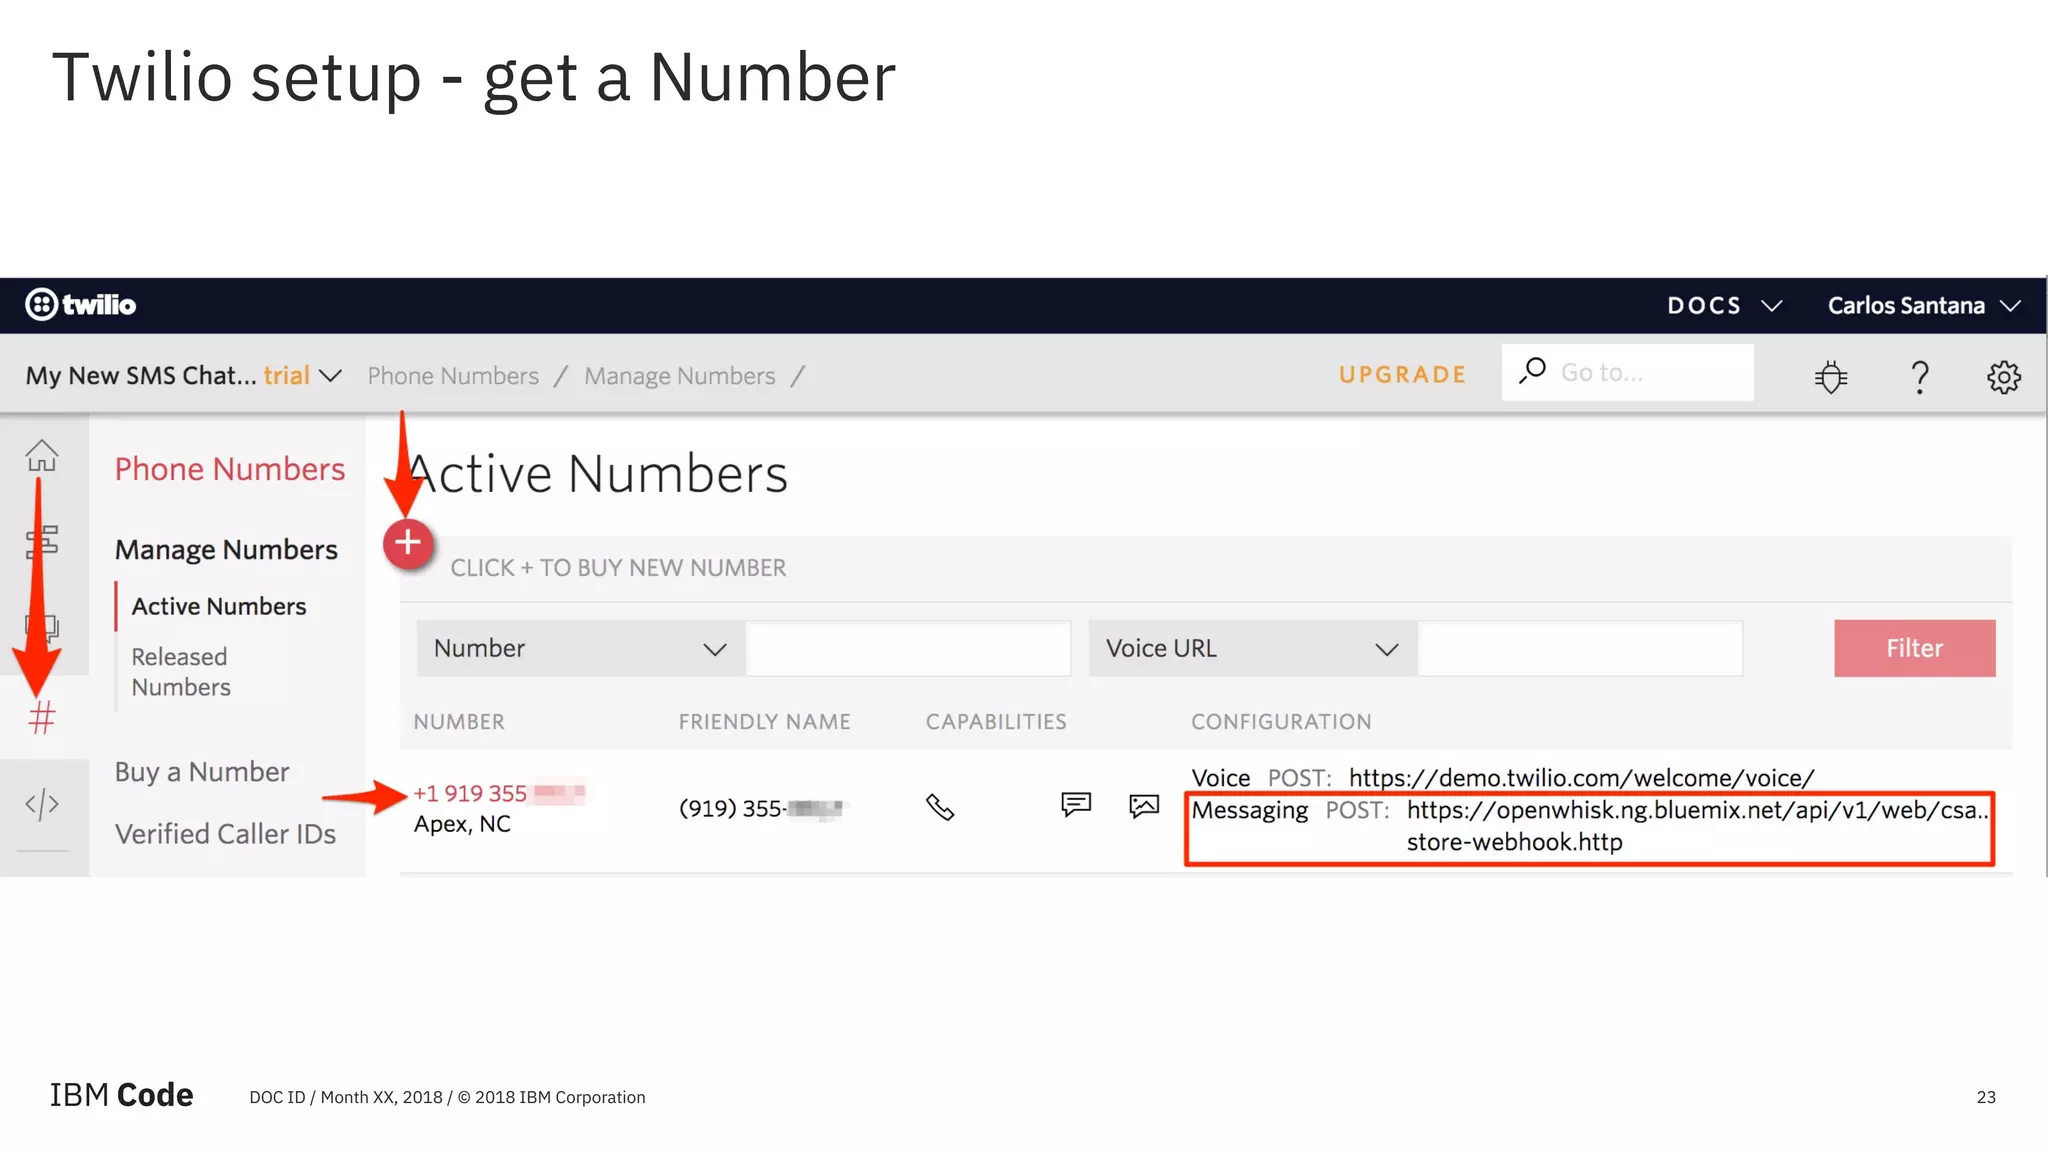Screen dimensions: 2048x1152
Task: Open the Phone Numbers hash icon
Action: (42, 717)
